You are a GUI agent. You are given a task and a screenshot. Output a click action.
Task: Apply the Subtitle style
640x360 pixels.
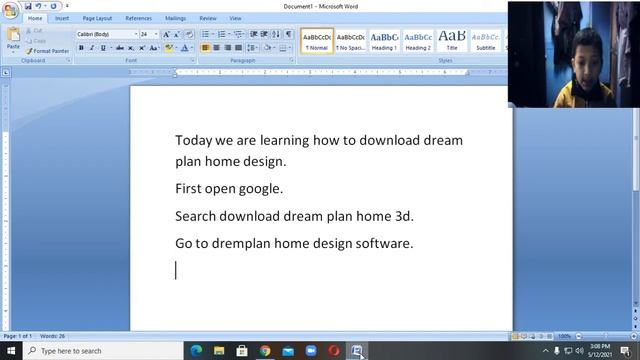point(486,41)
